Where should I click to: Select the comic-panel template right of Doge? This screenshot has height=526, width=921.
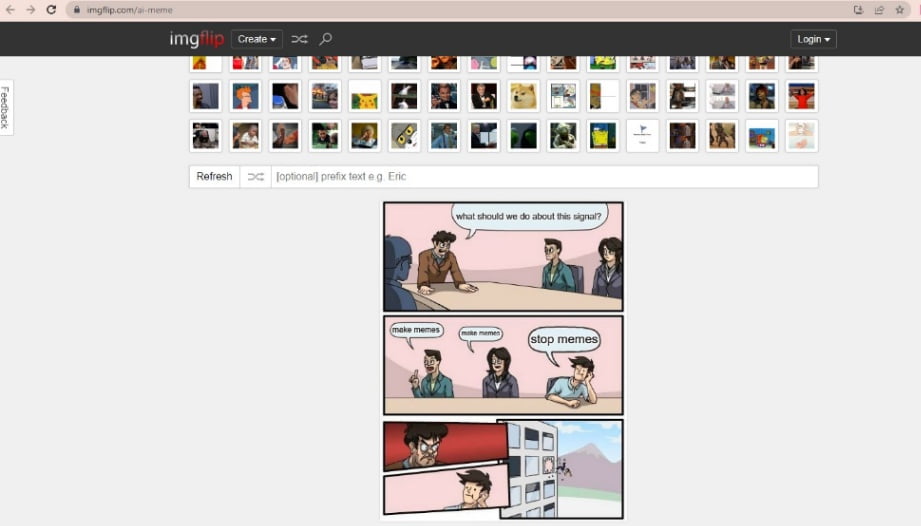tap(563, 96)
